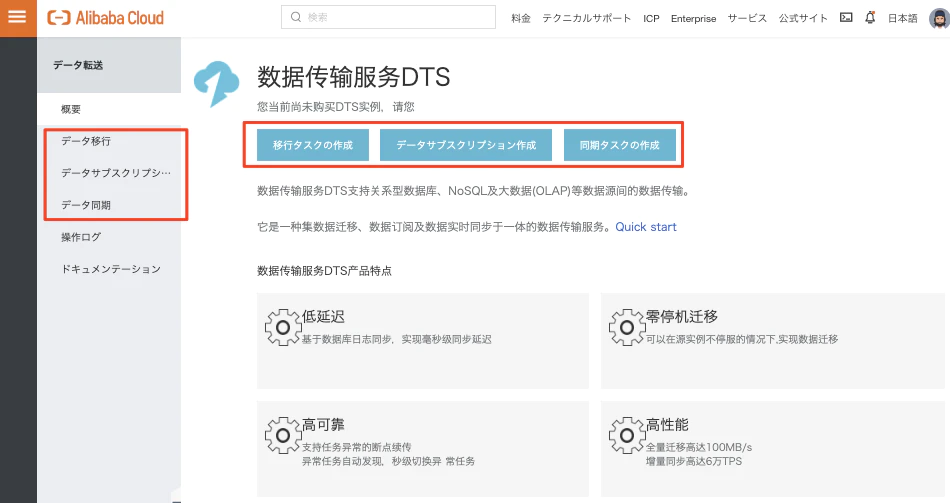The width and height of the screenshot is (950, 503).
Task: Click 数据传输服务DTS page title
Action: pos(354,77)
